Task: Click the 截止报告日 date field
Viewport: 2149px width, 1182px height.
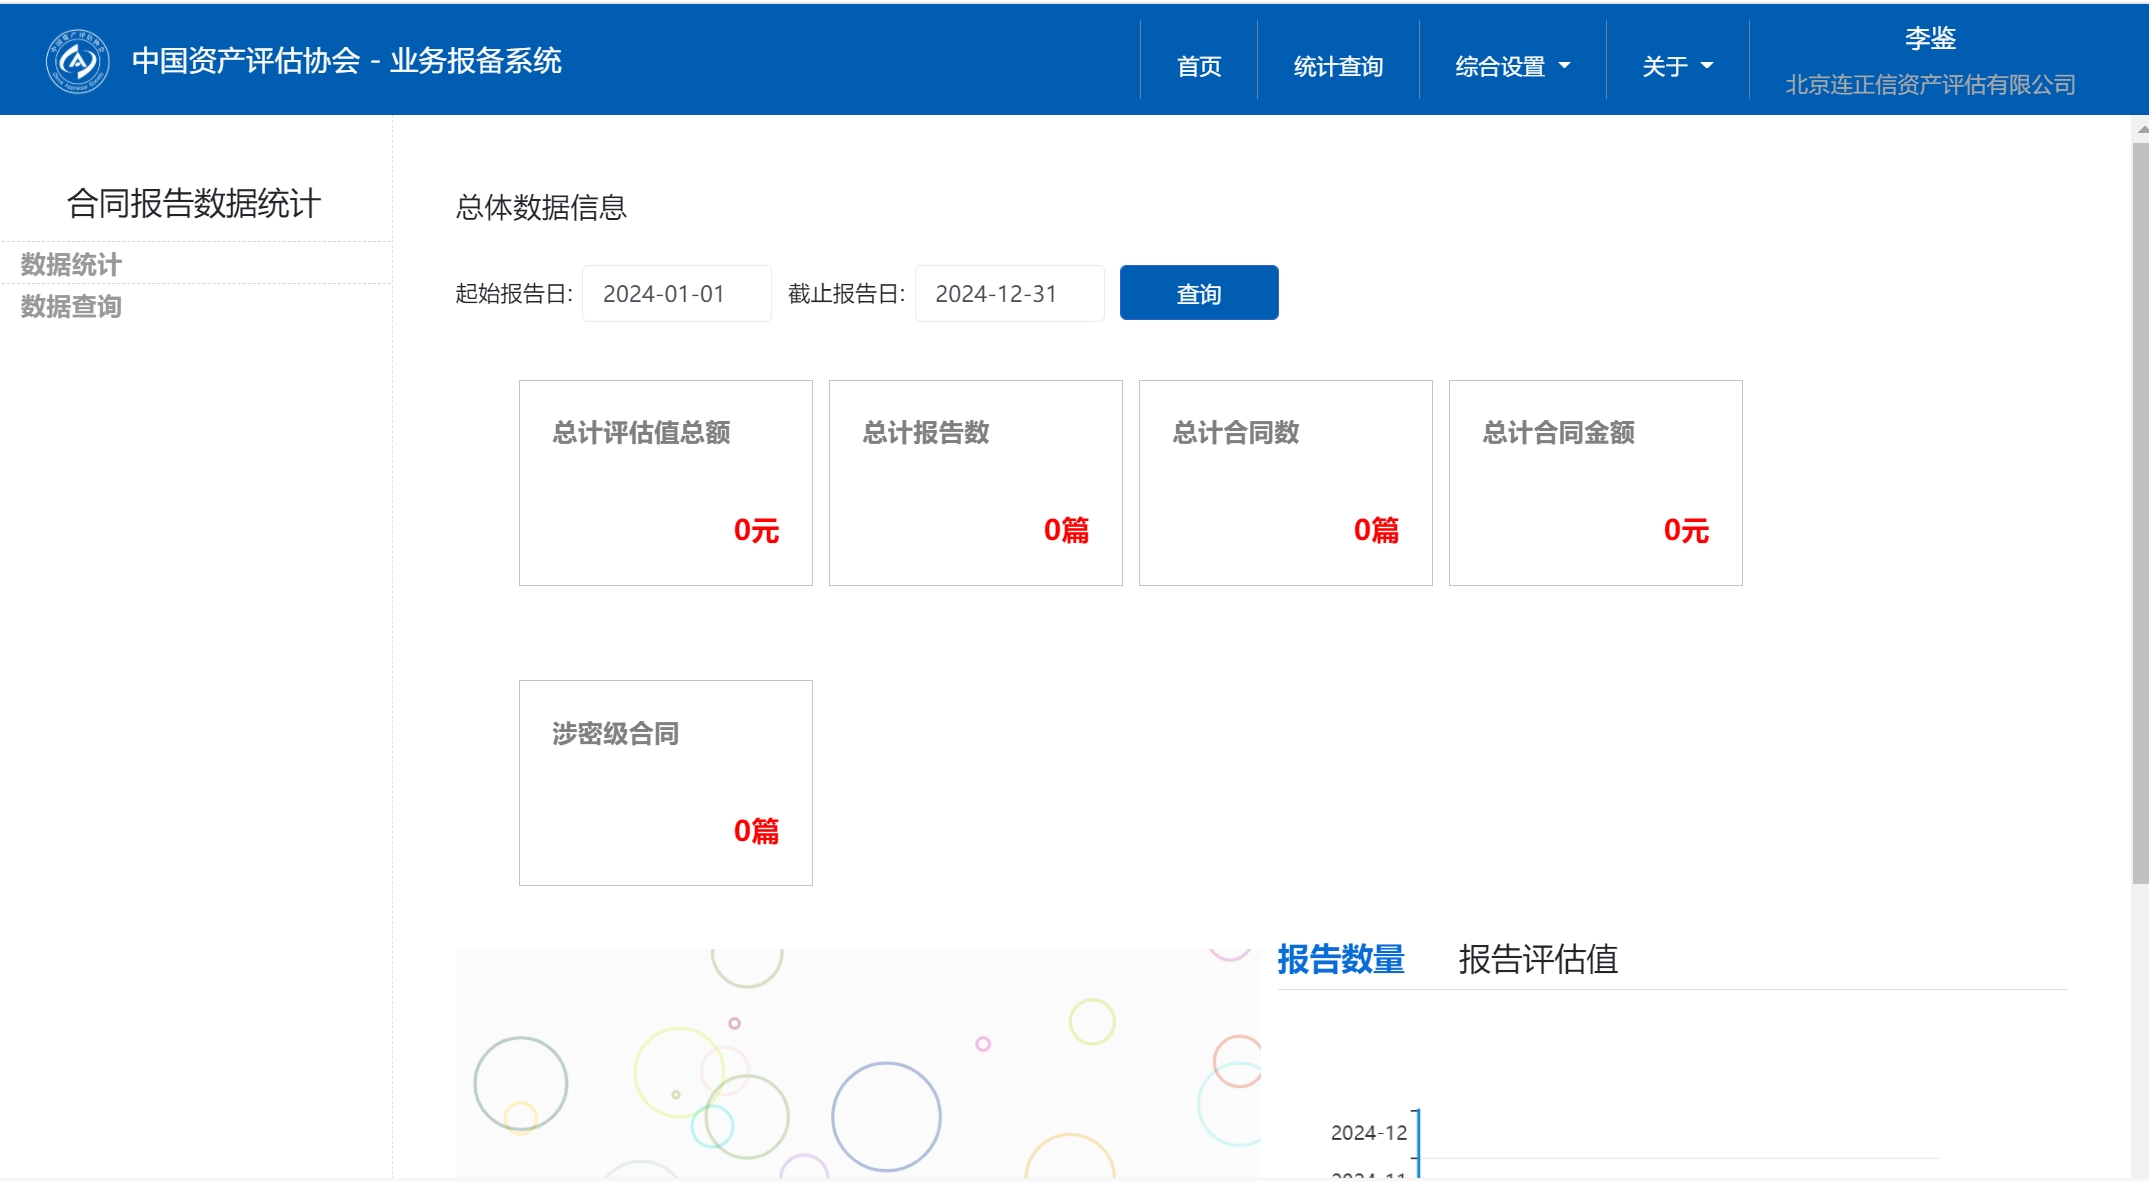Action: [1008, 294]
